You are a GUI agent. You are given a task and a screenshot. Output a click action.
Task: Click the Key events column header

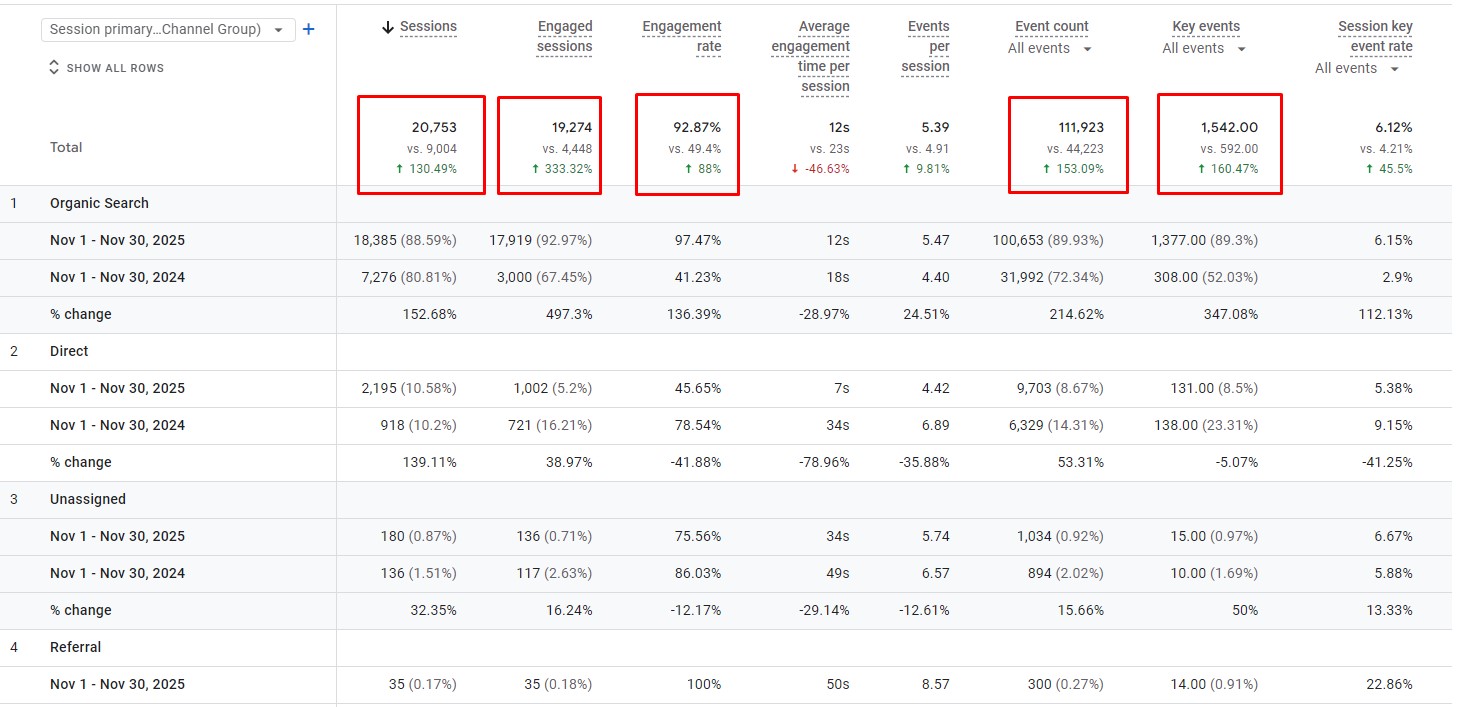1206,27
